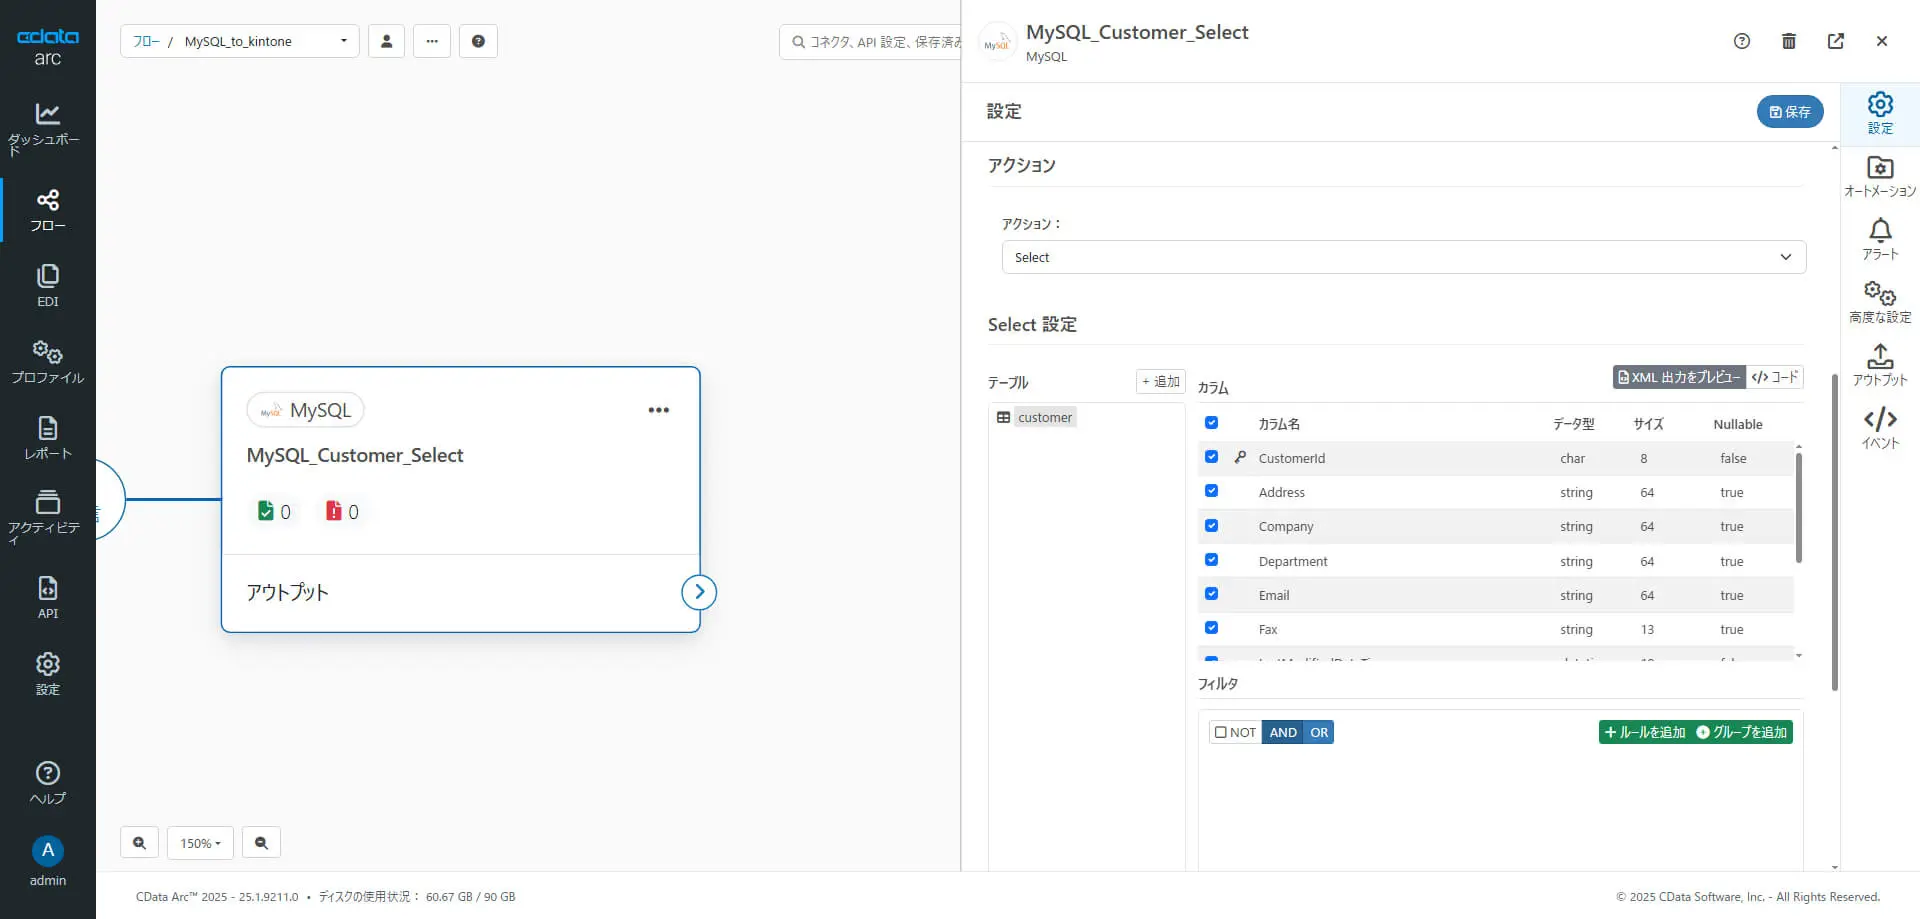Add a filter group
Screen dimensions: 1920x919
[x=1742, y=732]
